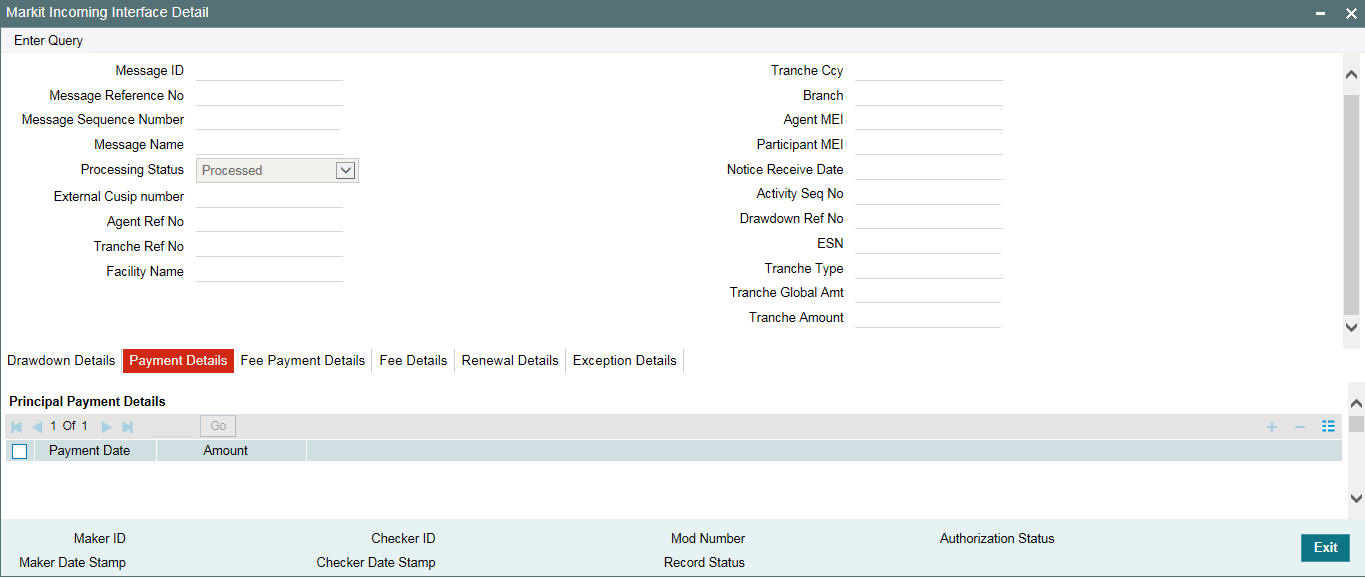Screen dimensions: 1365x578
Task: Click the Message Name field
Action: click(269, 144)
